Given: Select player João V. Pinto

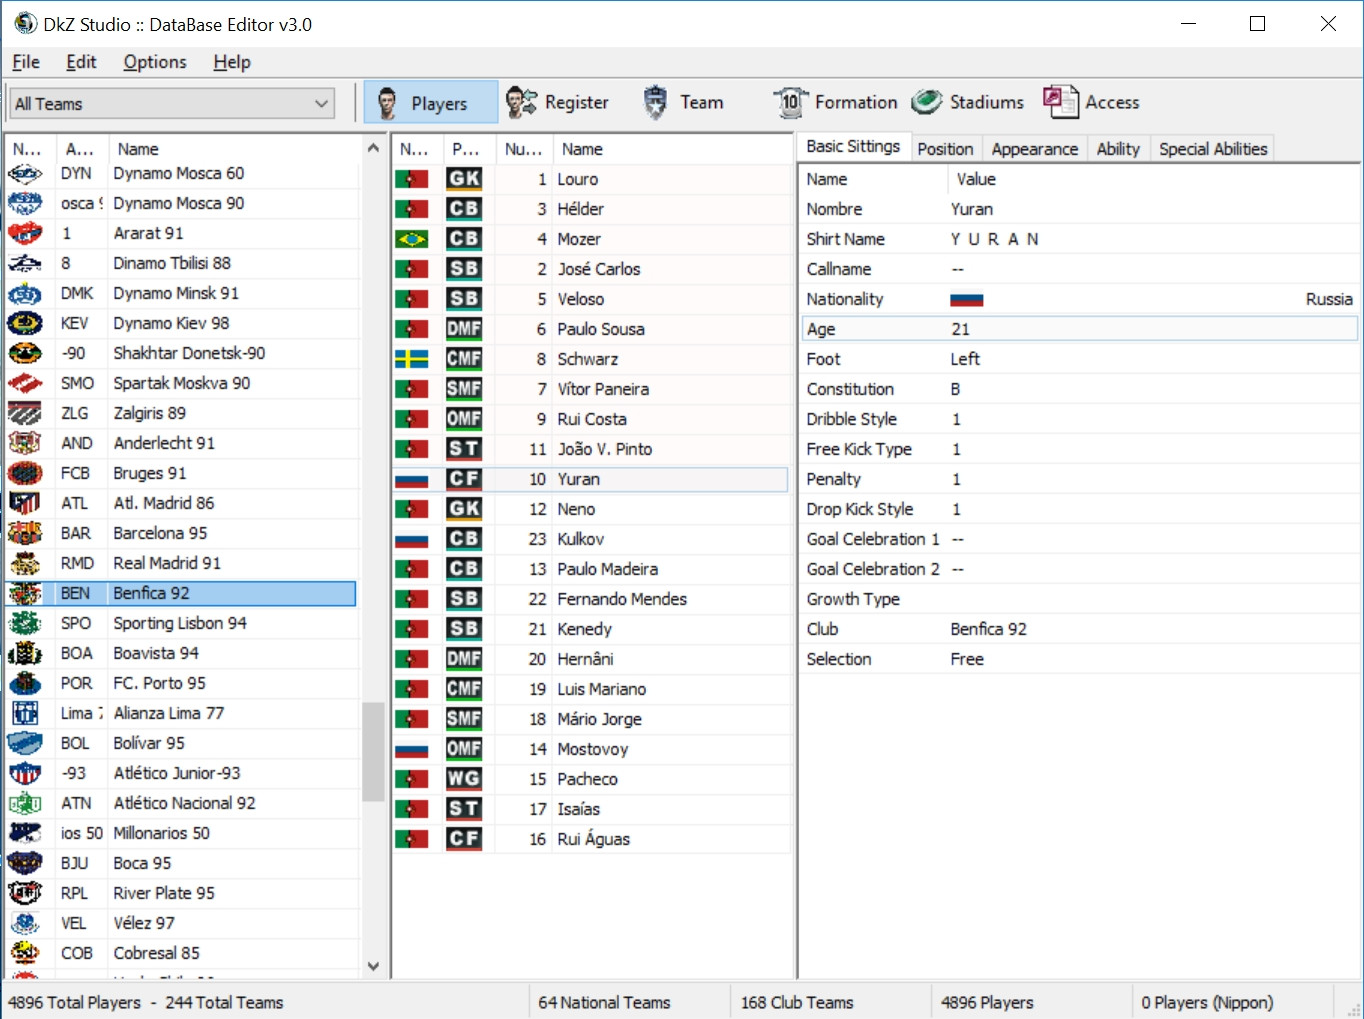Looking at the screenshot, I should (604, 449).
